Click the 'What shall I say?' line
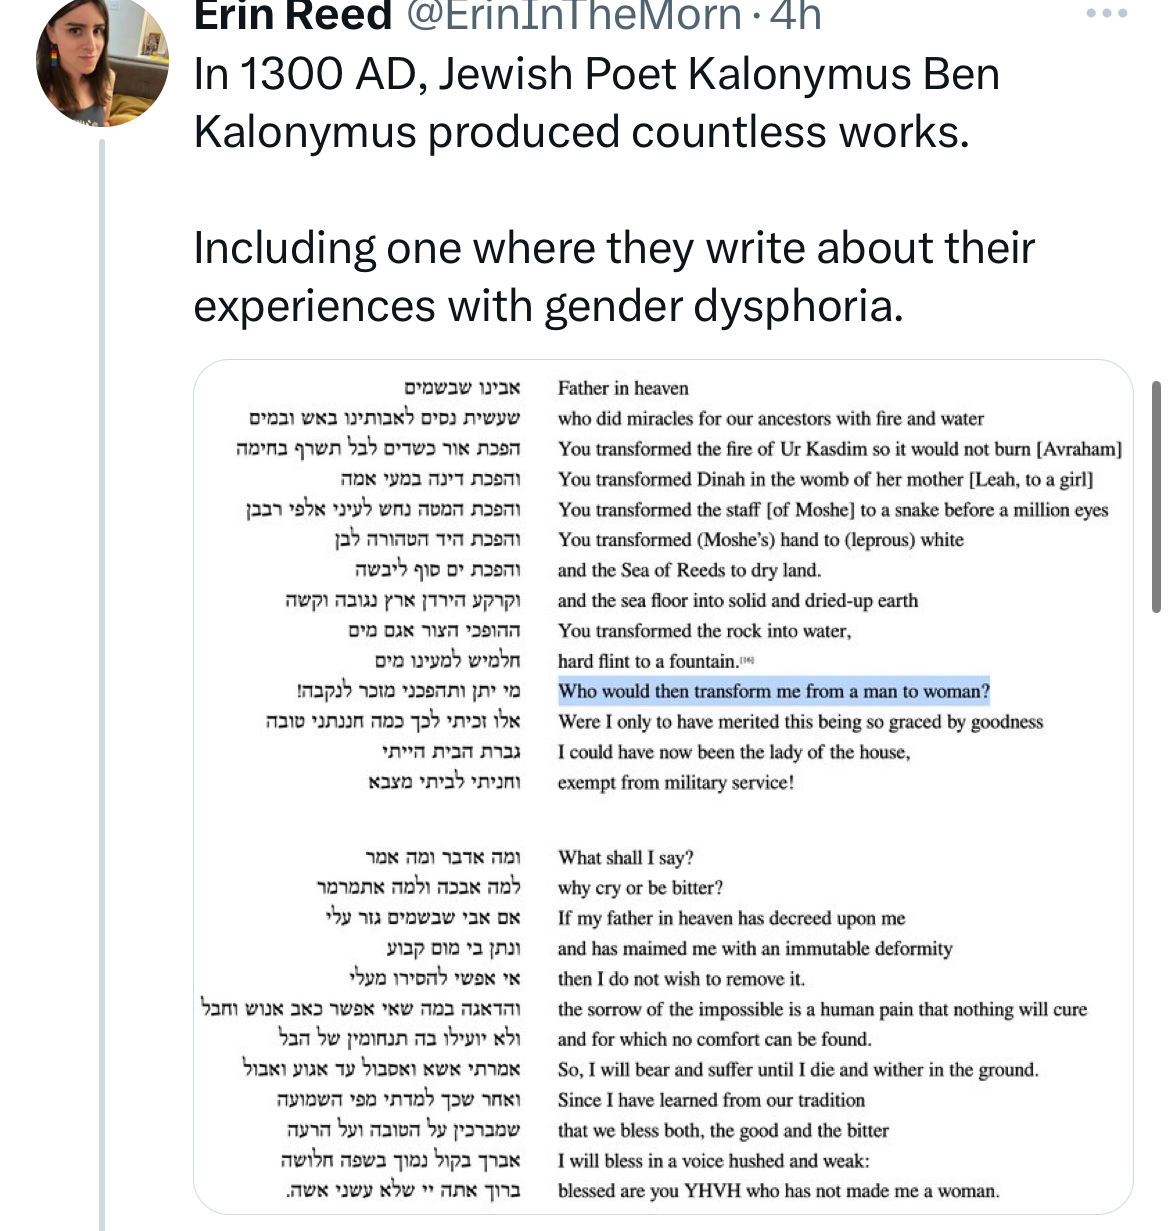1170x1231 pixels. [625, 857]
